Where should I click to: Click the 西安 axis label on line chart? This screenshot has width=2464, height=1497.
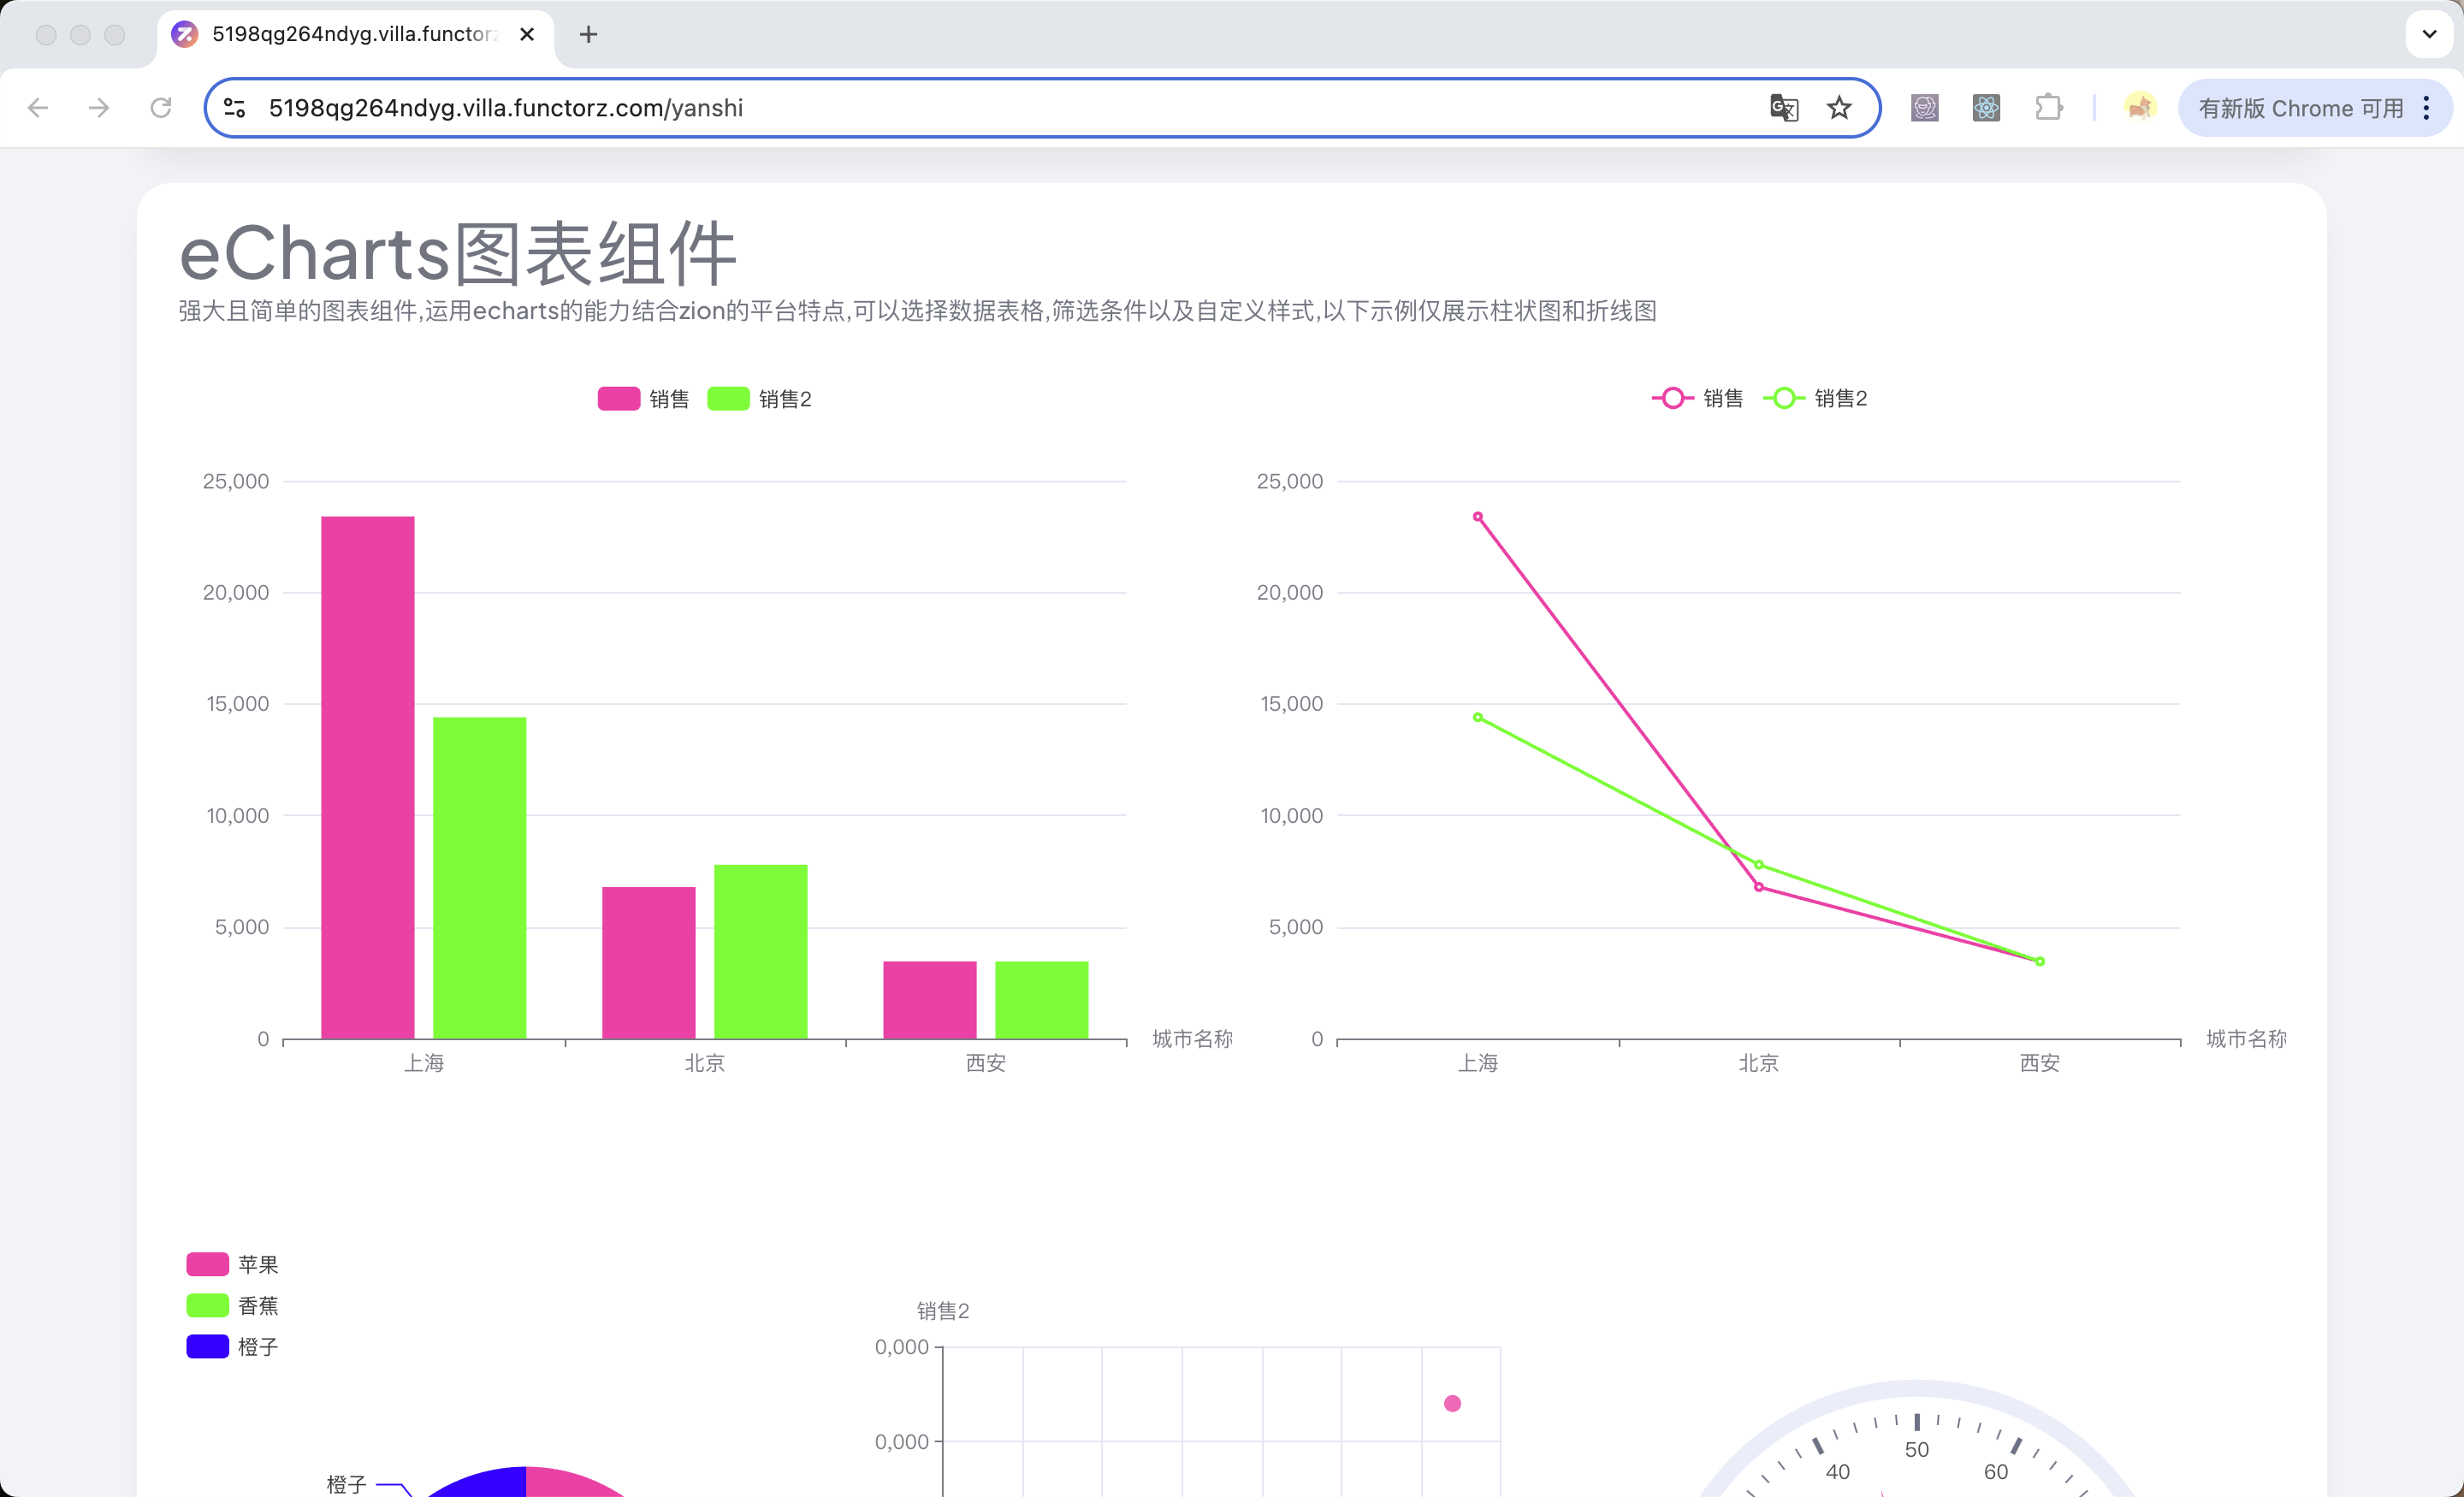(x=2040, y=1063)
